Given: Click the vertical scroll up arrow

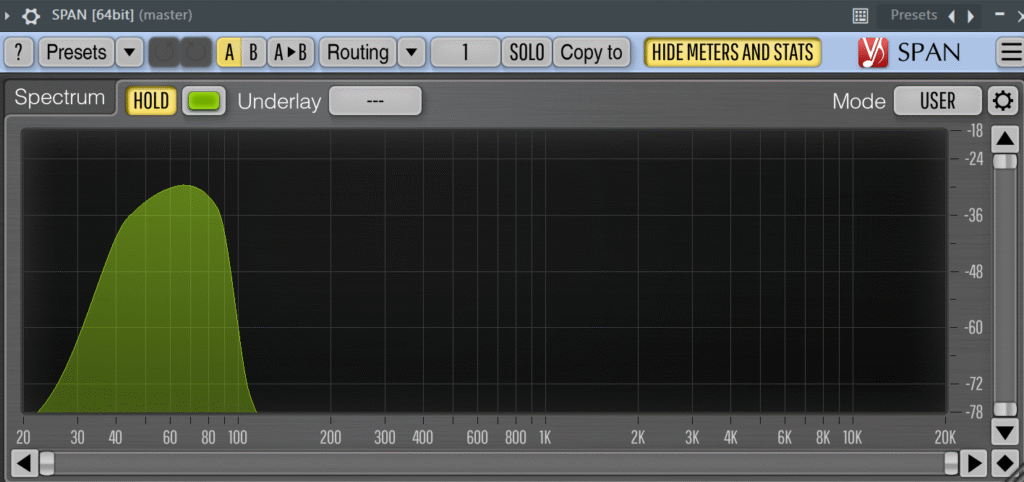Looking at the screenshot, I should [x=1004, y=139].
